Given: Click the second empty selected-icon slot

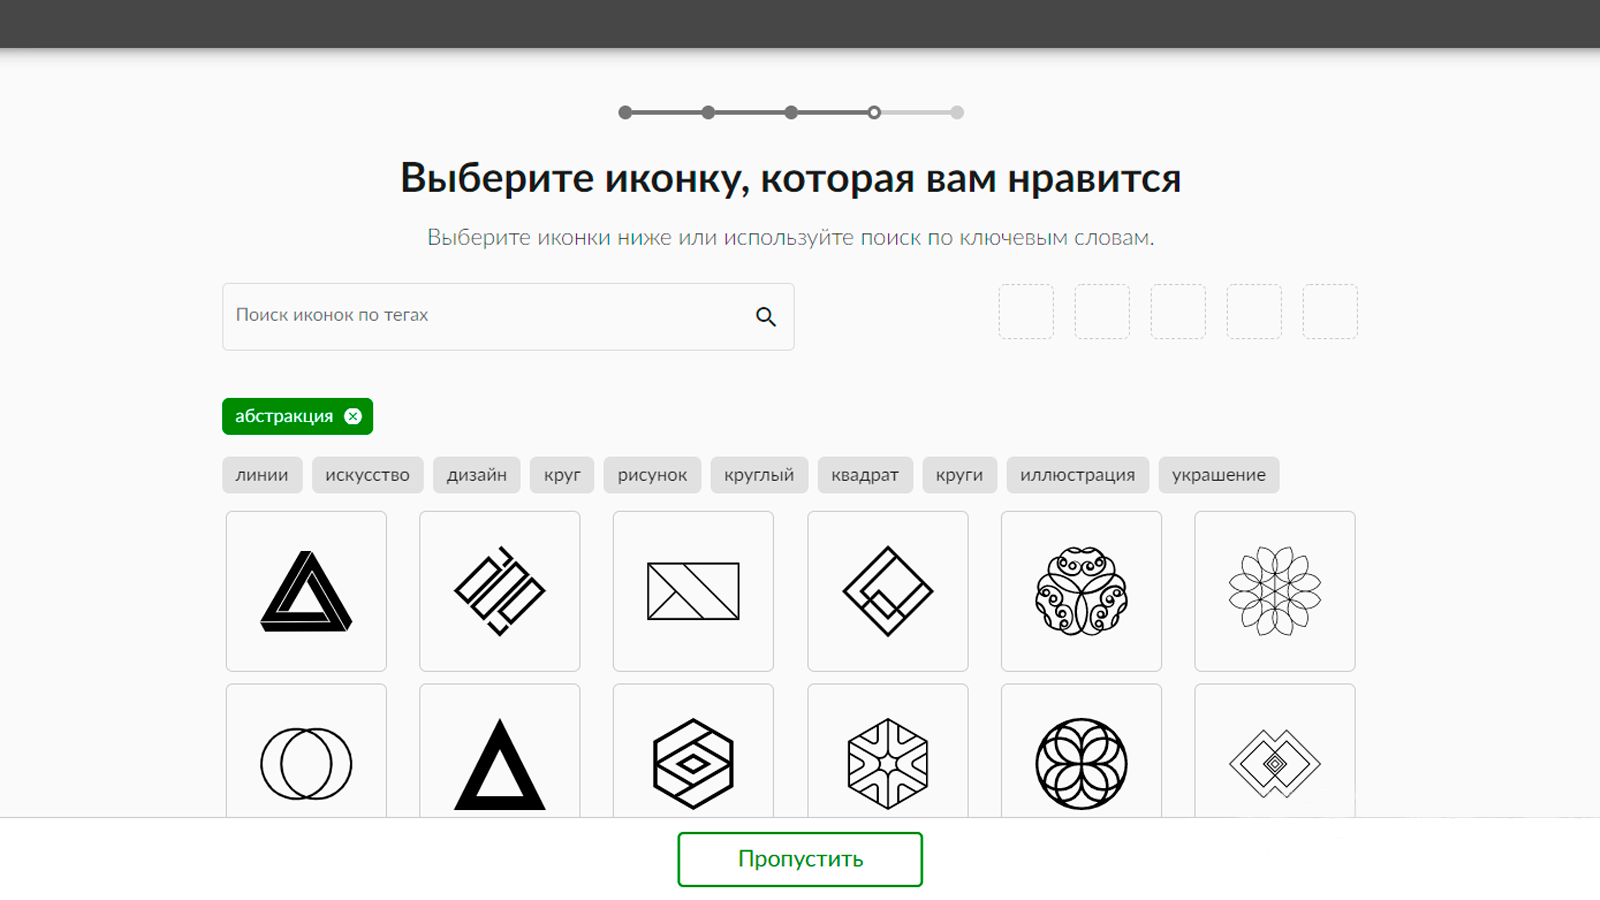Looking at the screenshot, I should coord(1102,311).
